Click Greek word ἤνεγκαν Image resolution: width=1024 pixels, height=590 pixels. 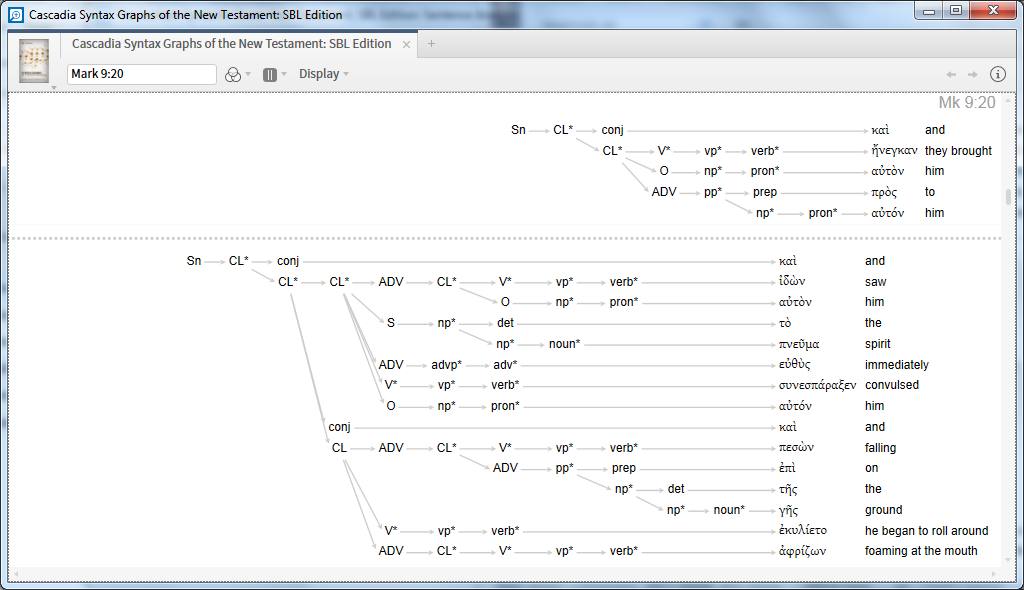point(894,150)
